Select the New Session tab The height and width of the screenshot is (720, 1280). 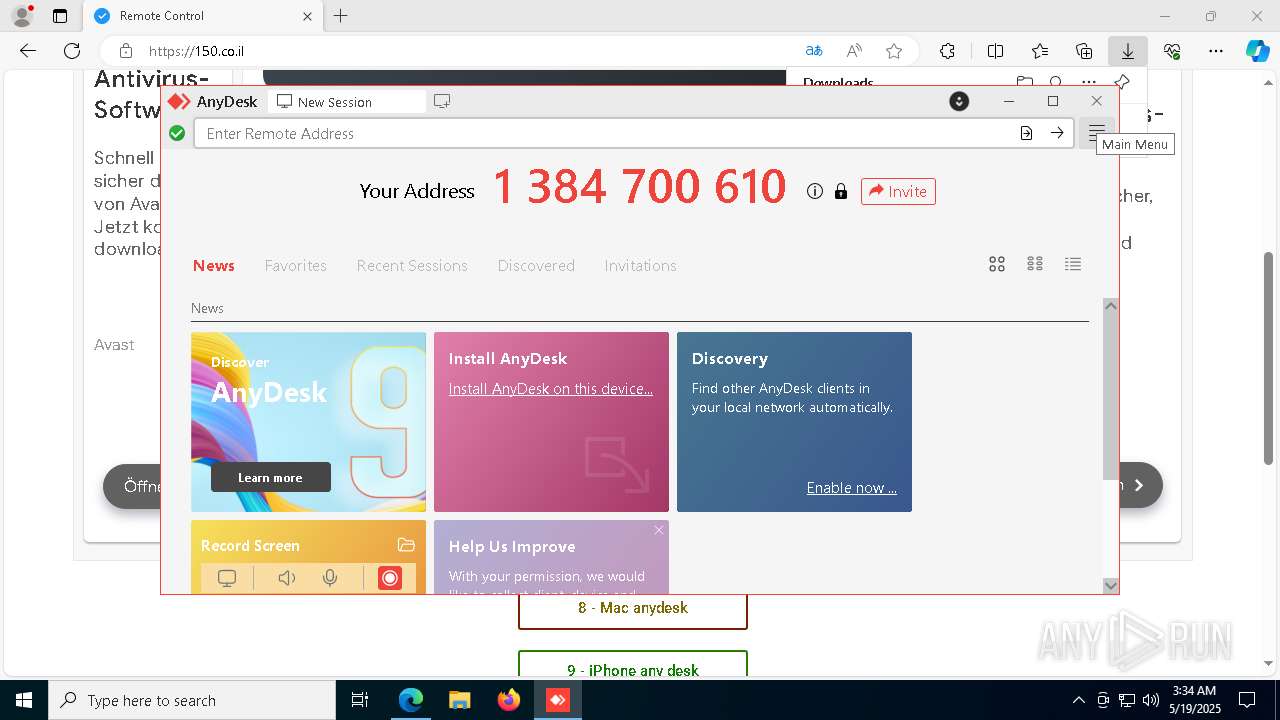pos(346,101)
